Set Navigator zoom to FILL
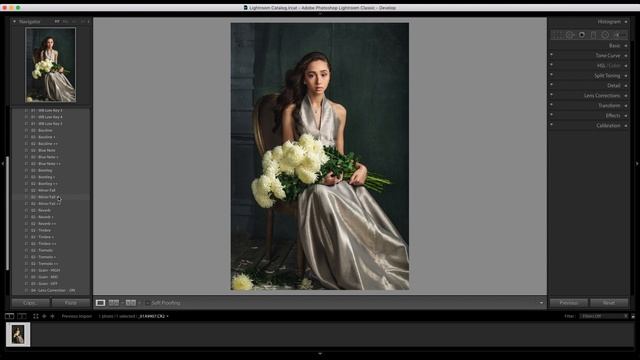Screen dimensions: 640x360 coord(66,21)
